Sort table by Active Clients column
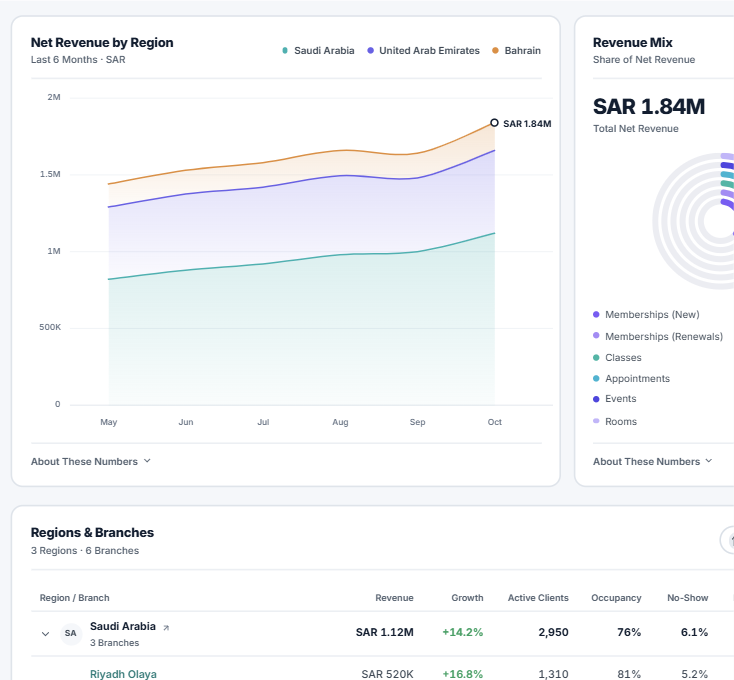 pyautogui.click(x=538, y=598)
